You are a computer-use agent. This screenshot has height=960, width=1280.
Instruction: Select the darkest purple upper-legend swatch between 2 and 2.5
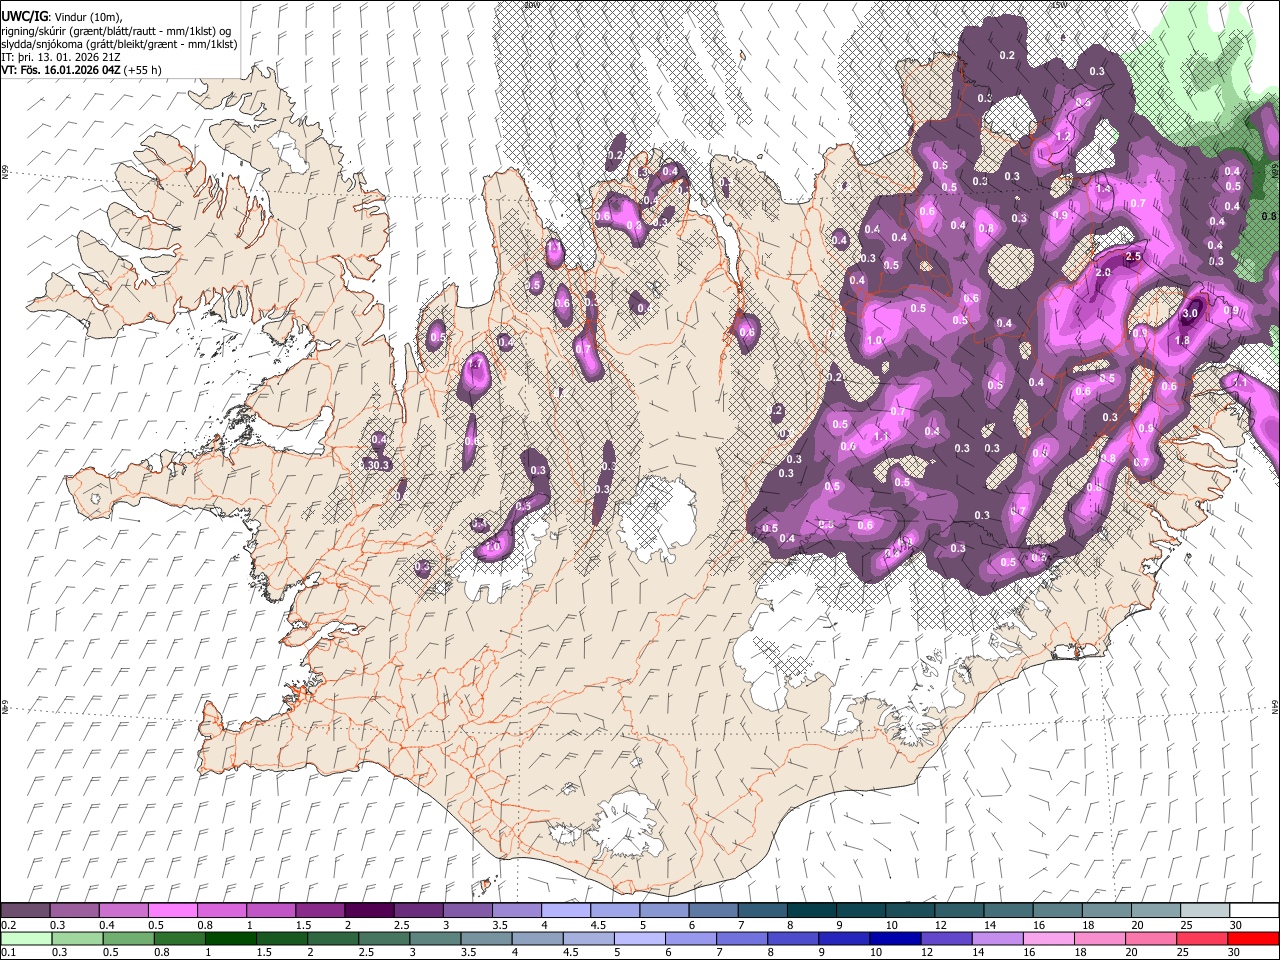[x=369, y=911]
